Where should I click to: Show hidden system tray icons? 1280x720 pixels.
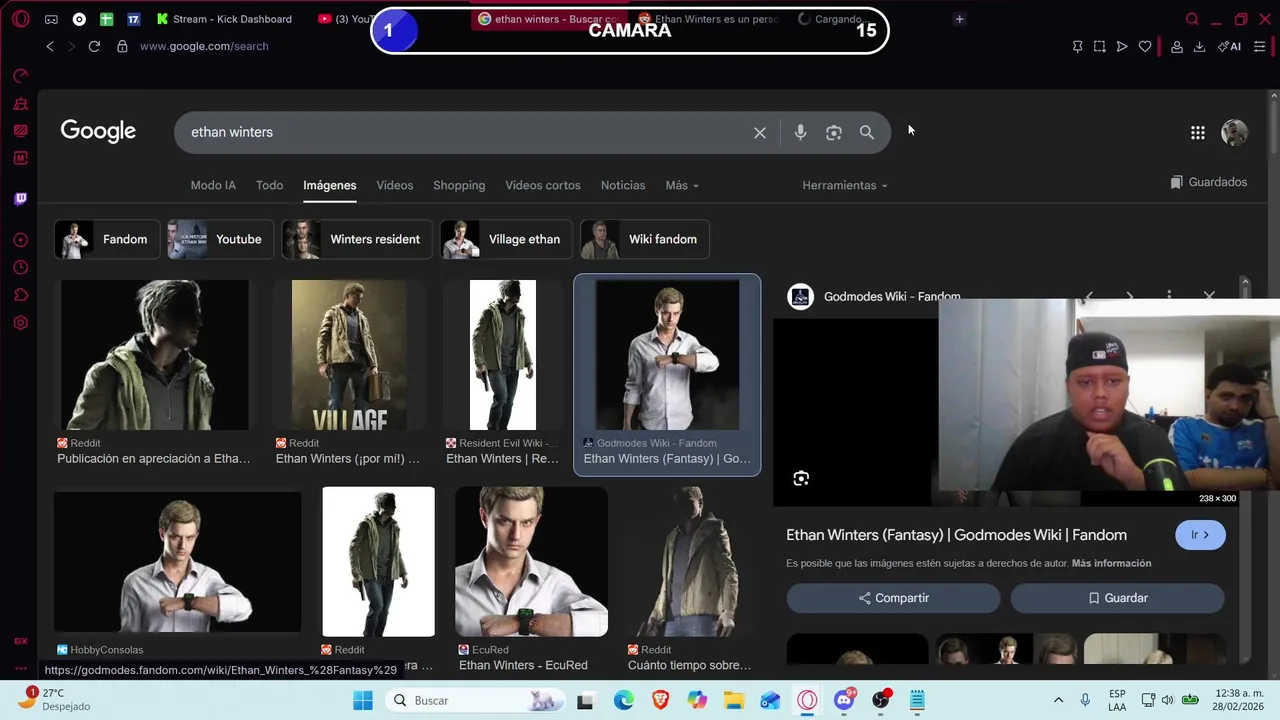tap(1058, 700)
